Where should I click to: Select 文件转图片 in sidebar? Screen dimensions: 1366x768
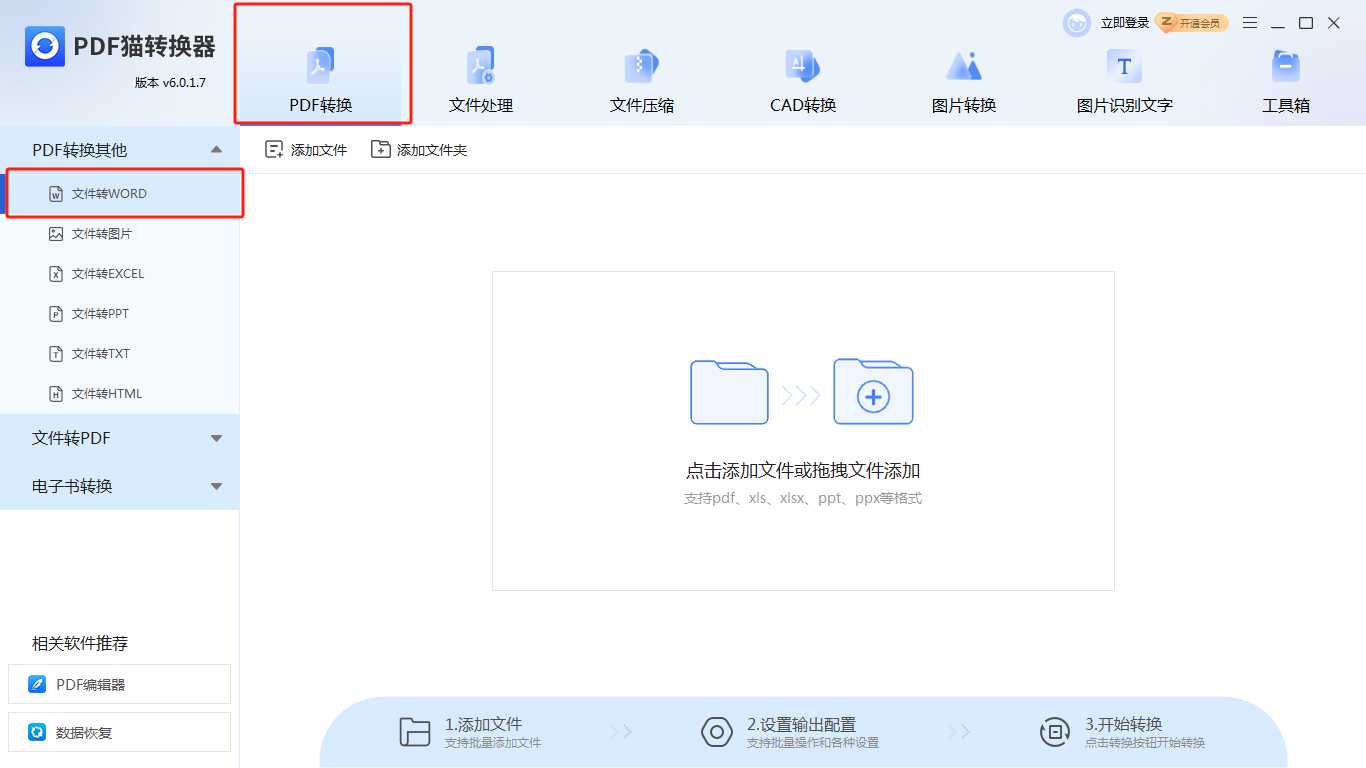click(x=120, y=234)
